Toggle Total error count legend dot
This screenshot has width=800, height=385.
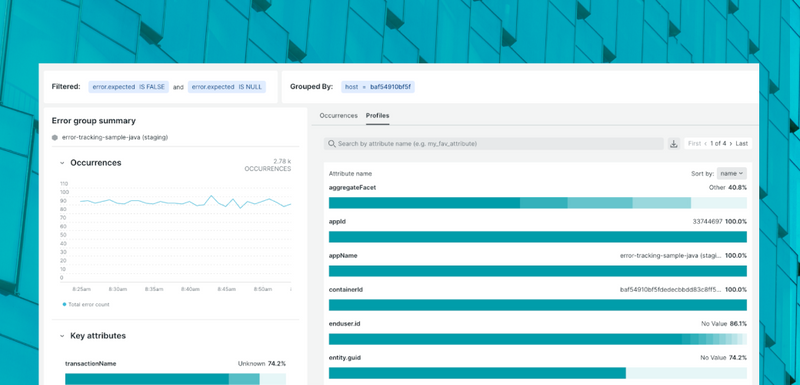[x=64, y=304]
